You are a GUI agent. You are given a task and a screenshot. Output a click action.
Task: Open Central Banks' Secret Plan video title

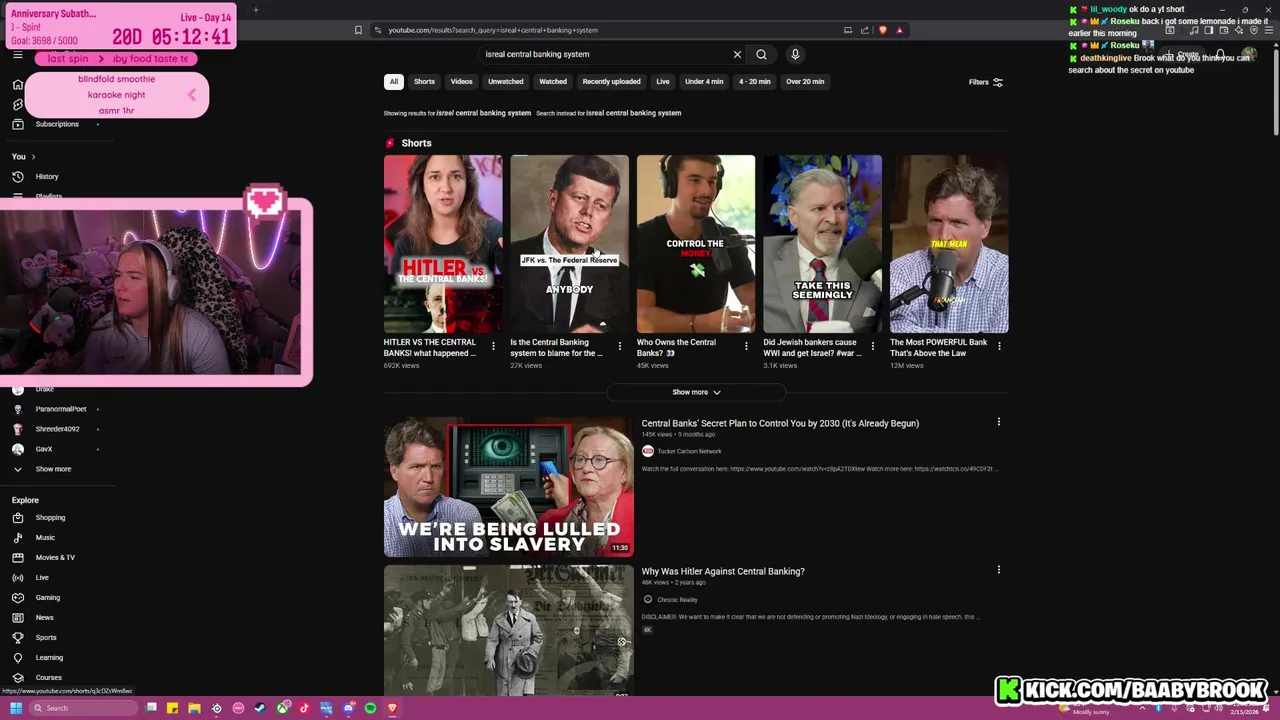pos(780,423)
